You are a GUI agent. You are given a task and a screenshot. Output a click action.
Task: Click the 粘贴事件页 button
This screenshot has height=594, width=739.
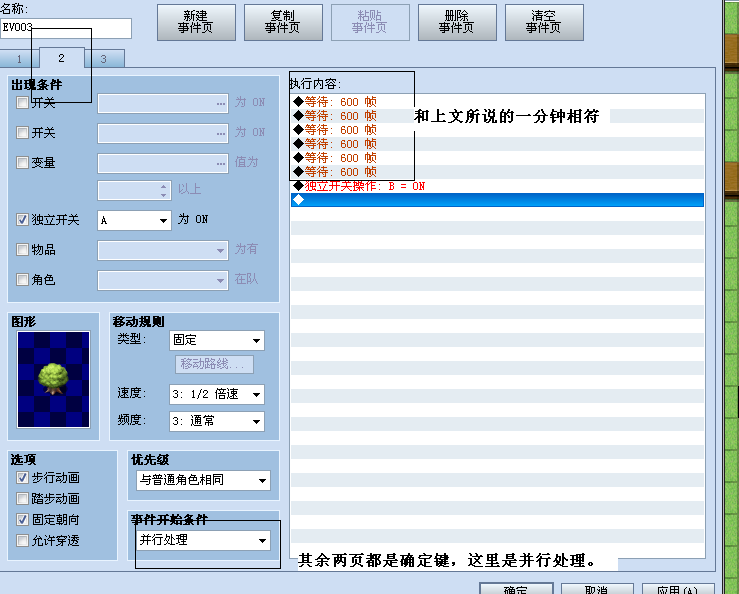370,22
